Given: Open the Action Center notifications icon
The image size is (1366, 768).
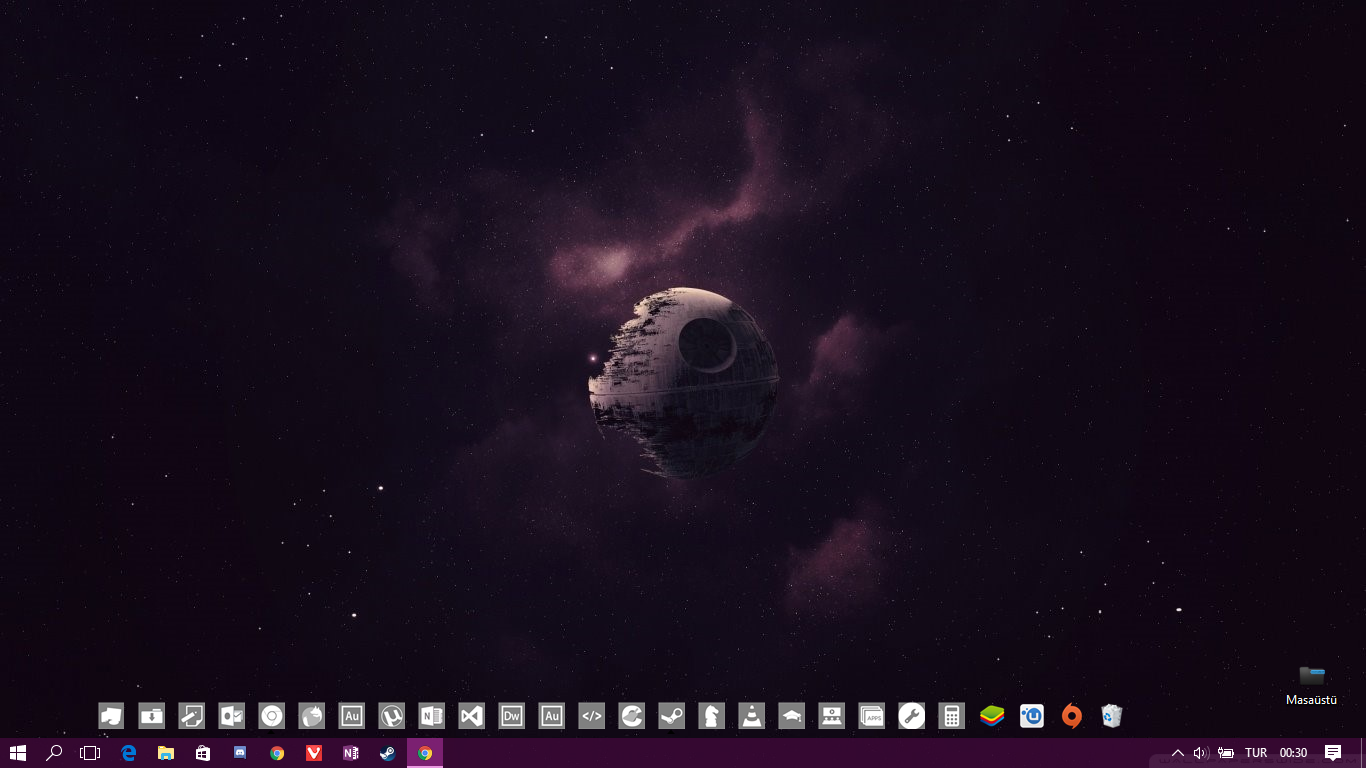Looking at the screenshot, I should [1333, 753].
